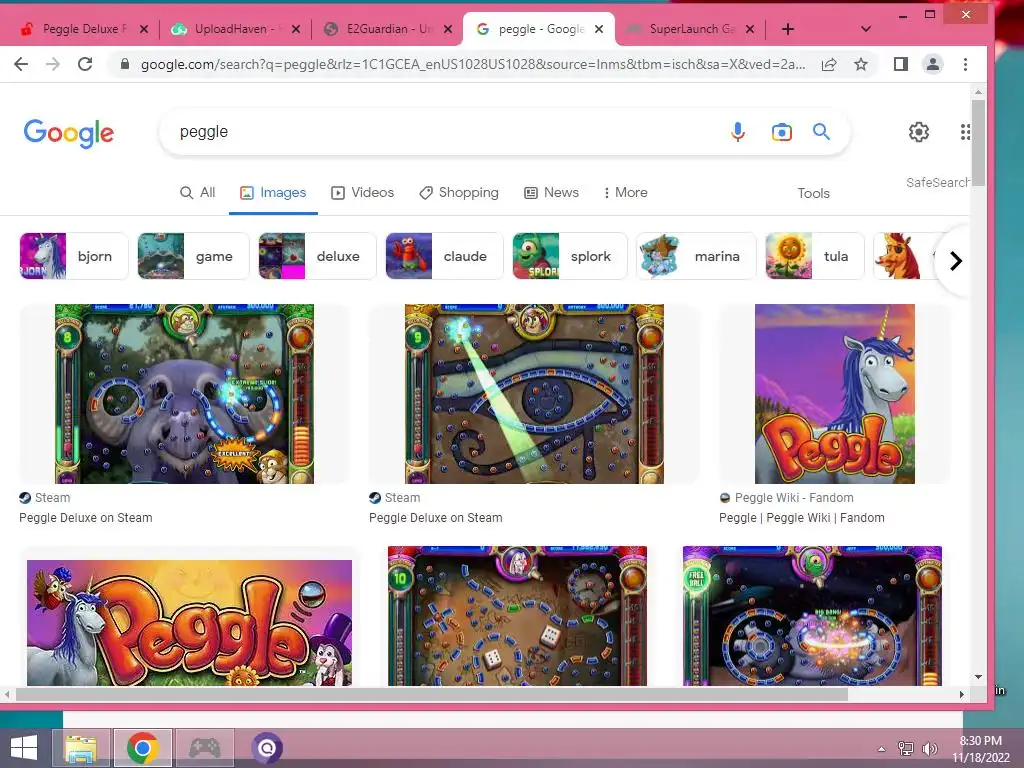1024x768 pixels.
Task: Filter images by marina chip
Action: [696, 256]
